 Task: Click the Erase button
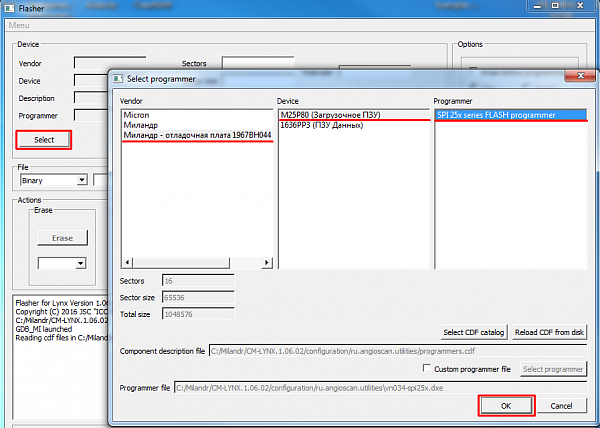pos(62,238)
